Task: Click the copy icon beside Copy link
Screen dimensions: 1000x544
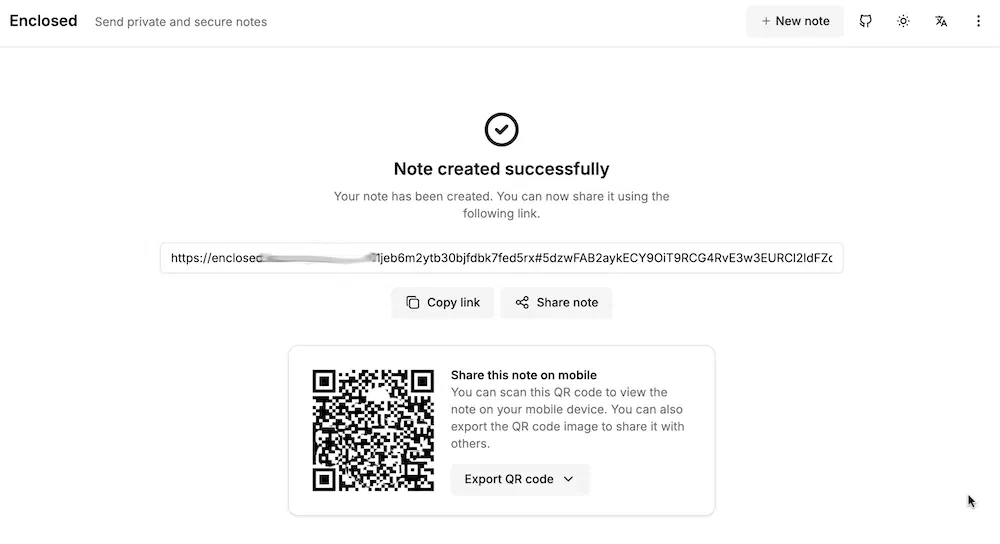Action: [x=413, y=302]
